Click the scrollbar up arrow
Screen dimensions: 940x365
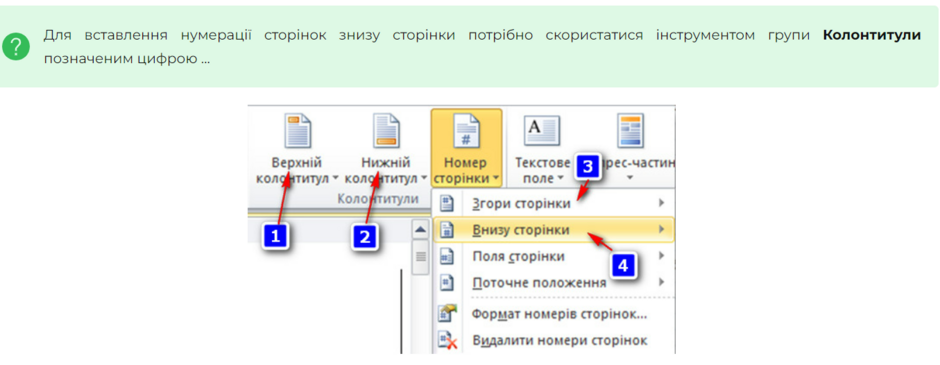pyautogui.click(x=421, y=230)
